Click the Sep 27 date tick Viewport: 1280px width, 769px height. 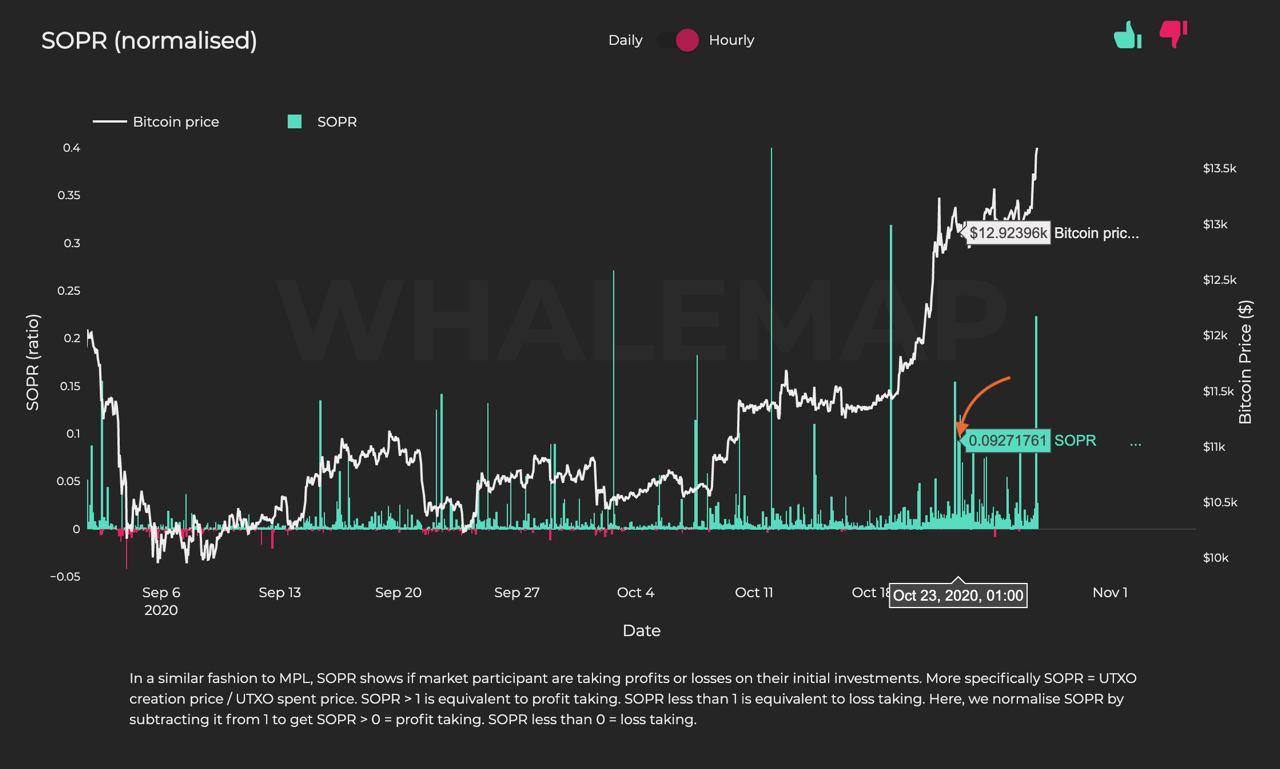[x=517, y=592]
